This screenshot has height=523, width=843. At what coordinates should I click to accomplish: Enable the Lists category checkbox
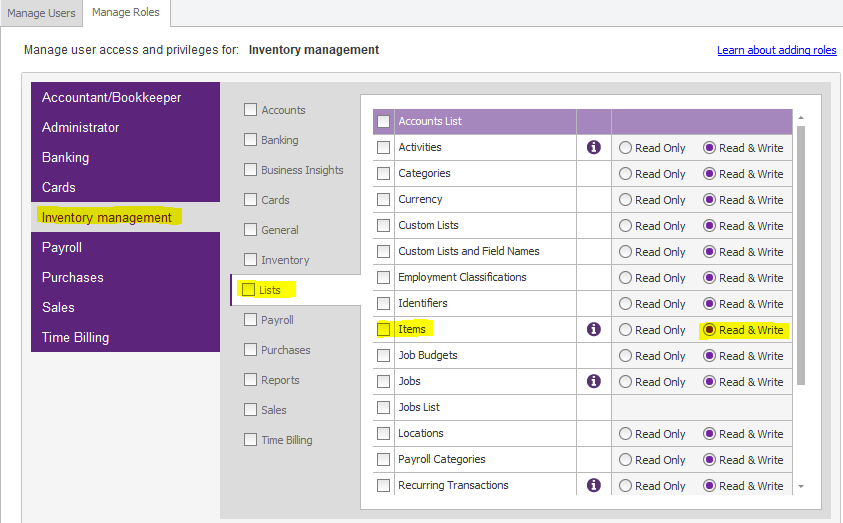click(250, 290)
